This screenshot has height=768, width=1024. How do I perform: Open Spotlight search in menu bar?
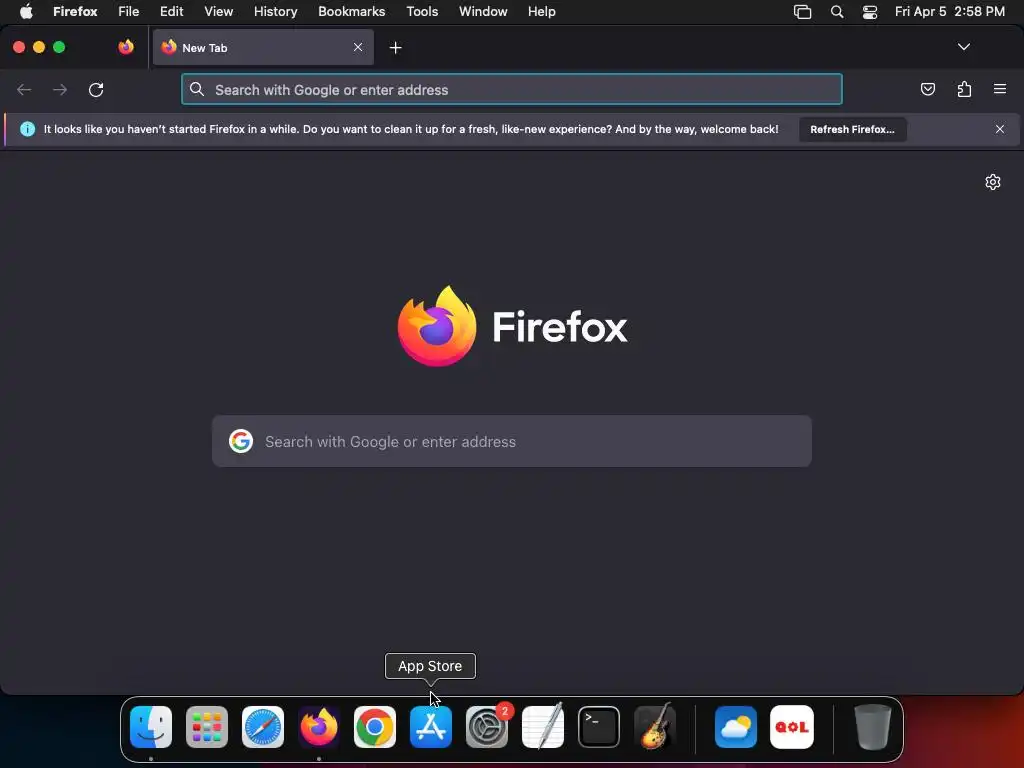tap(837, 12)
